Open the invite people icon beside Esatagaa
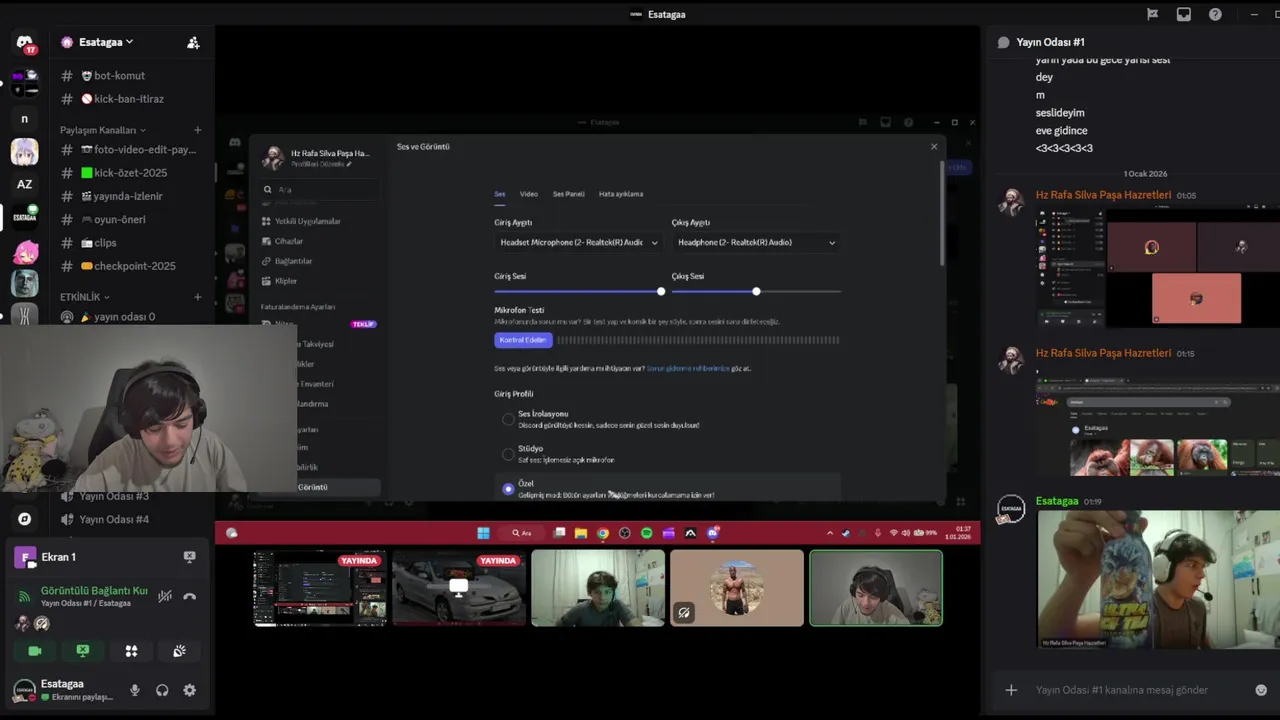Viewport: 1280px width, 720px height. pos(193,43)
